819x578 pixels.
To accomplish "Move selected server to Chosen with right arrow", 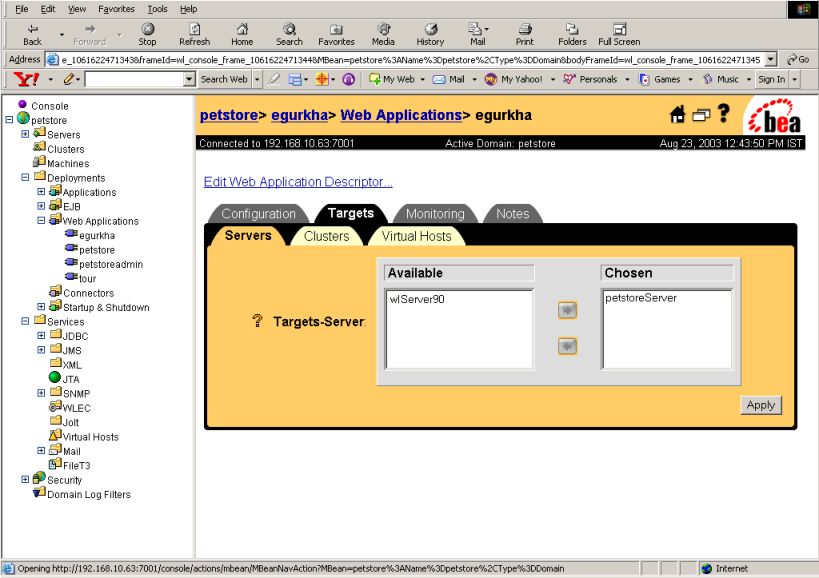I will (567, 310).
